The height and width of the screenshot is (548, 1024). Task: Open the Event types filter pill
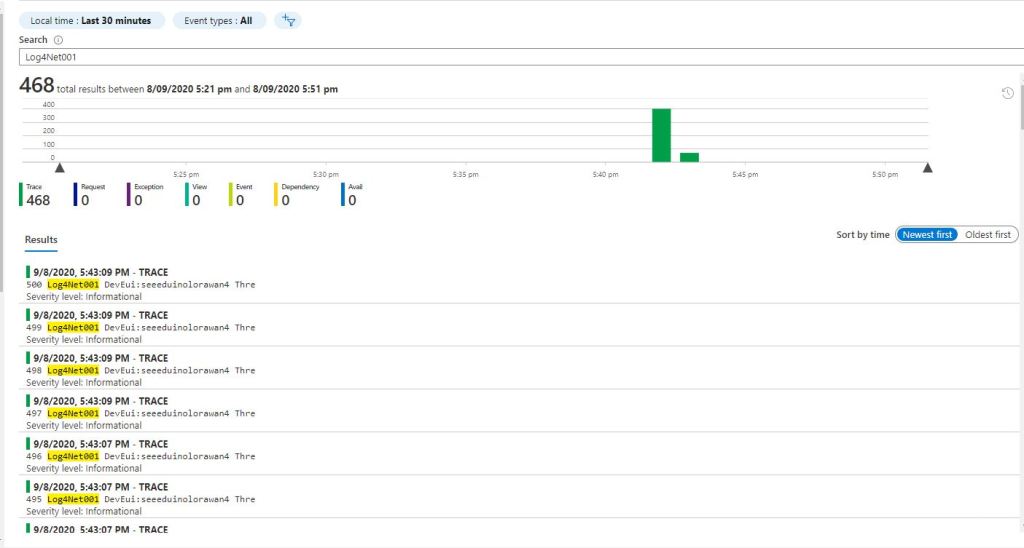(218, 20)
